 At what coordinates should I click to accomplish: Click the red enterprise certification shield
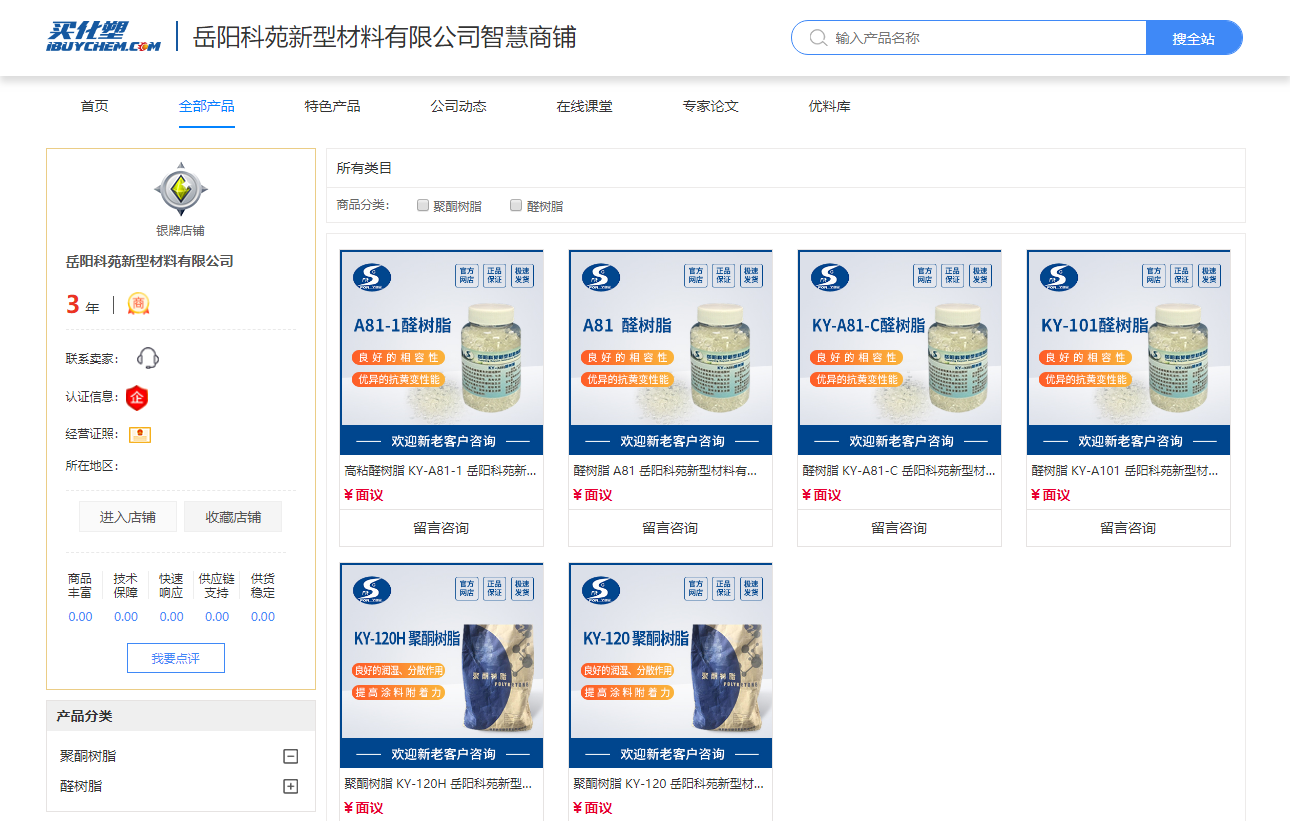[x=137, y=397]
